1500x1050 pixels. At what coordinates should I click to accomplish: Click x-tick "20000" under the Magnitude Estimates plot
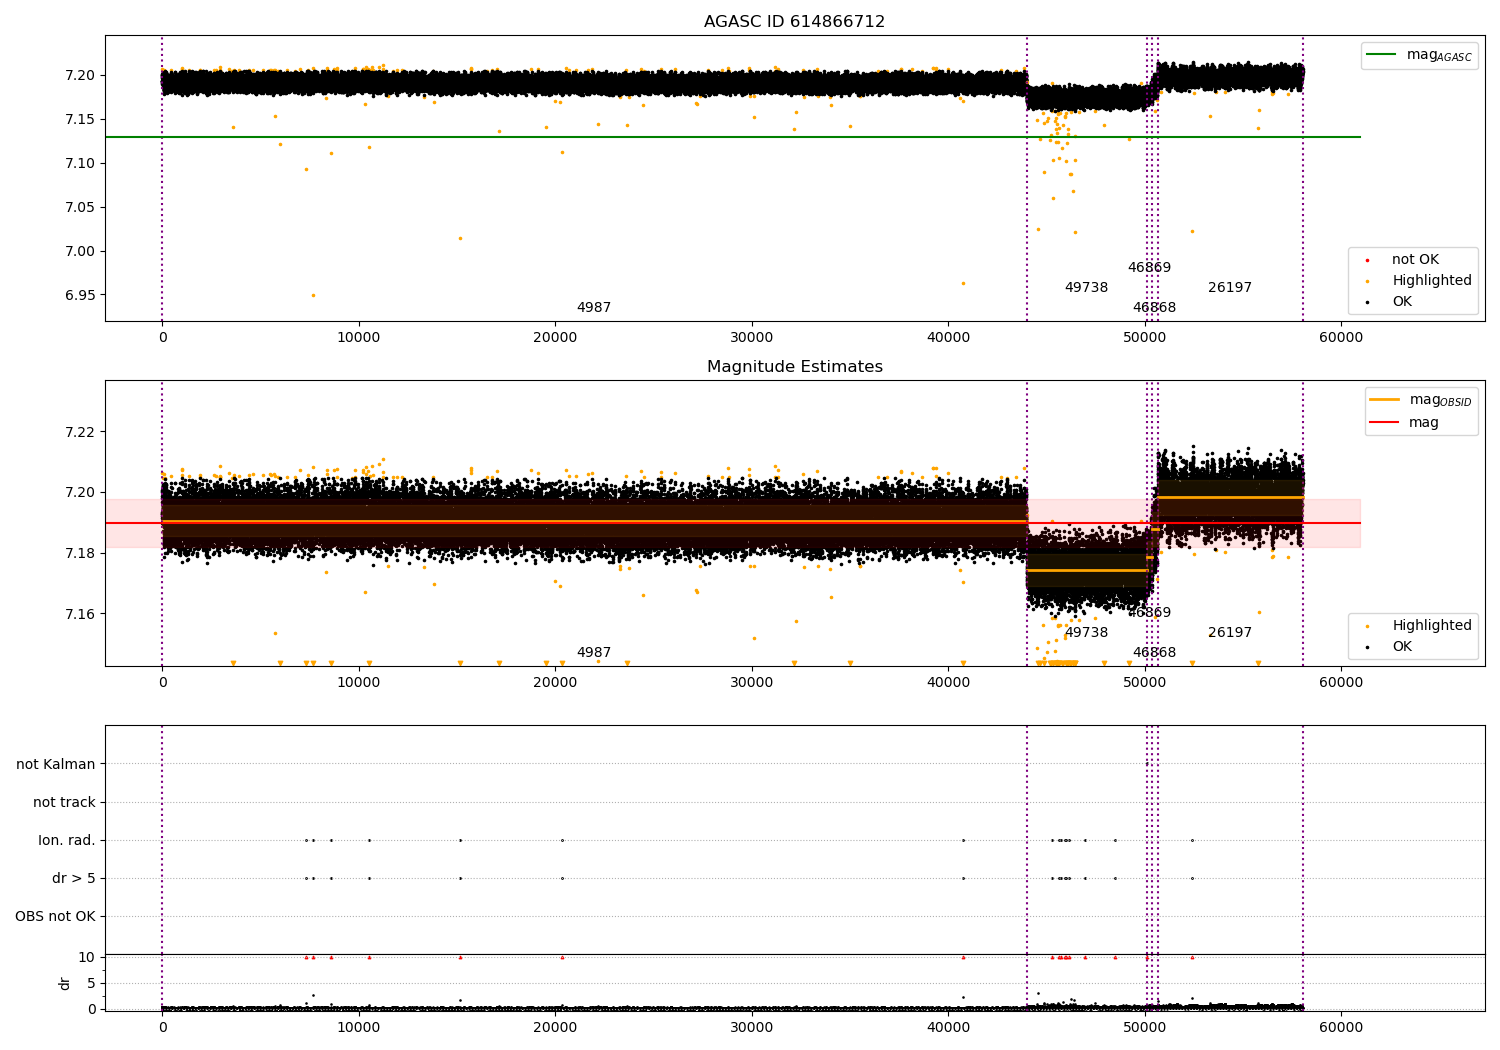pos(555,682)
